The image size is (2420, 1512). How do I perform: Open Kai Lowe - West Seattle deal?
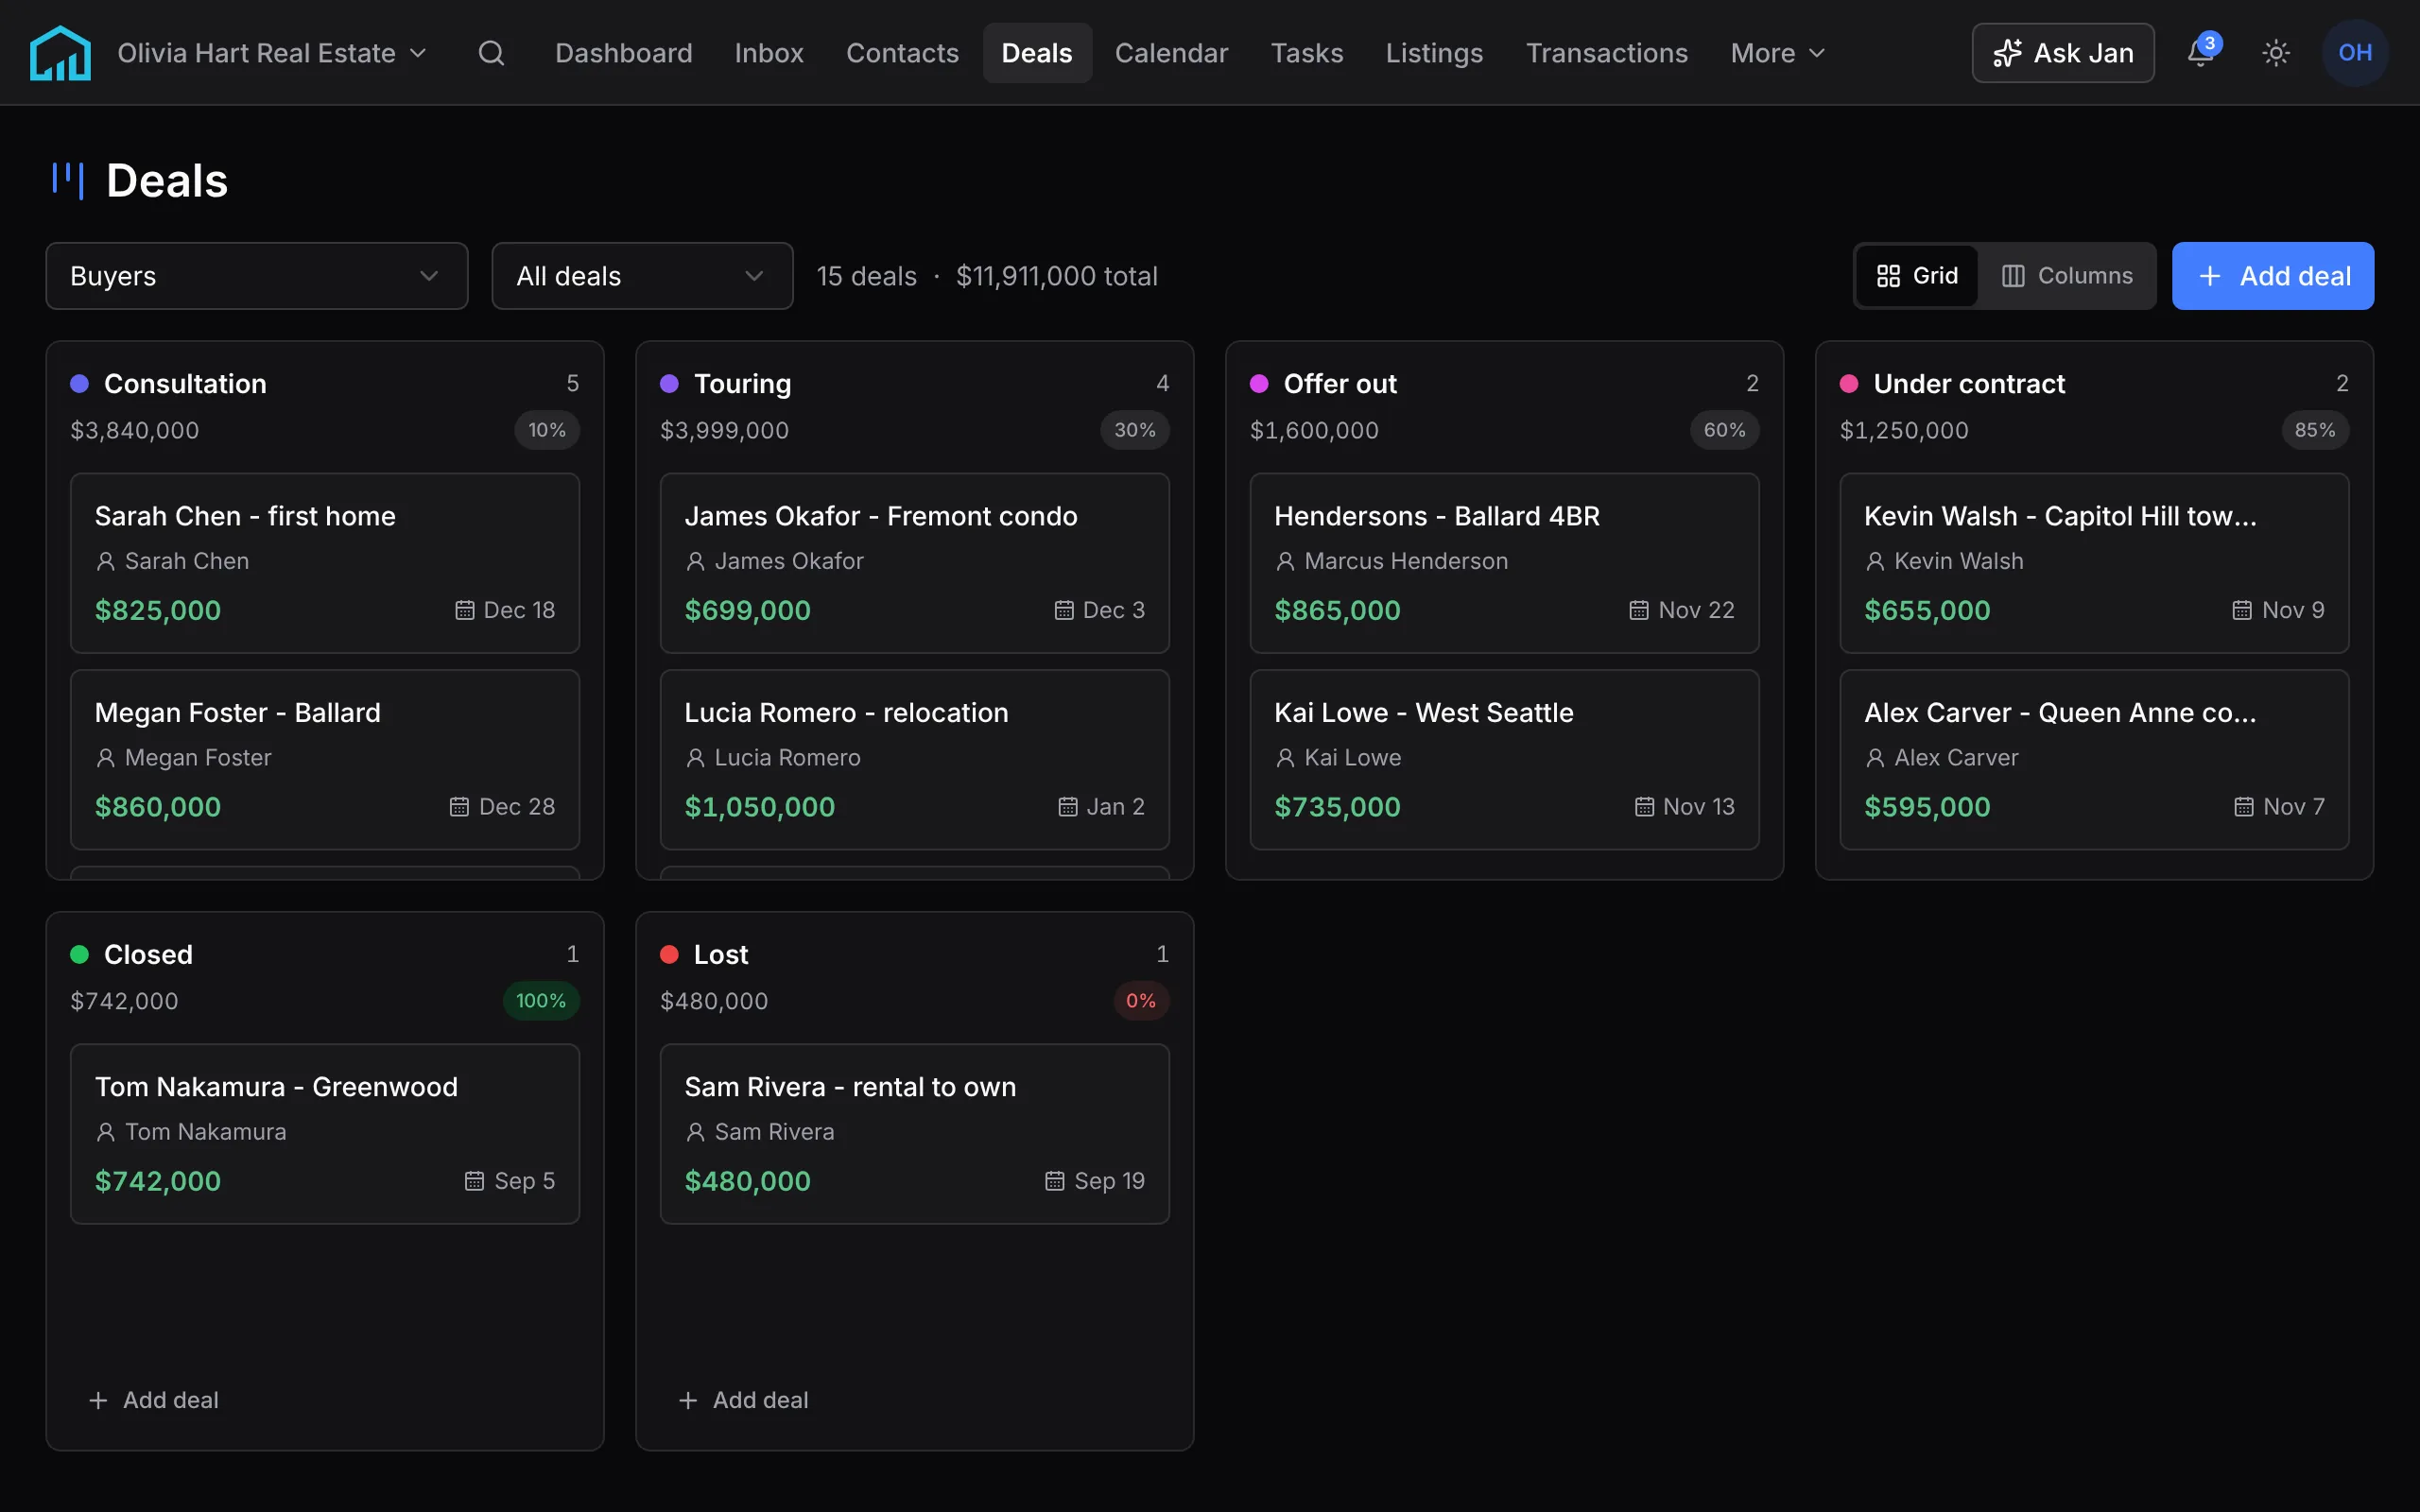1505,760
